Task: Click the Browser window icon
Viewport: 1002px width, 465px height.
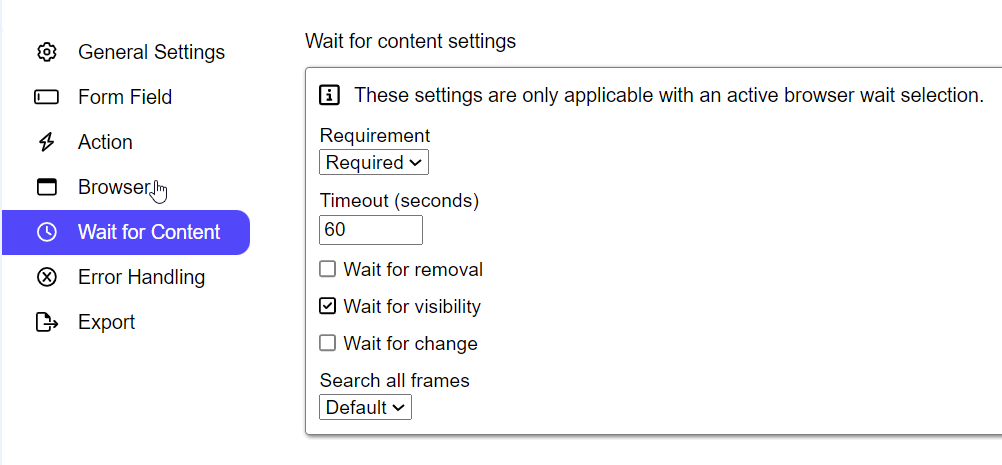Action: [x=46, y=187]
